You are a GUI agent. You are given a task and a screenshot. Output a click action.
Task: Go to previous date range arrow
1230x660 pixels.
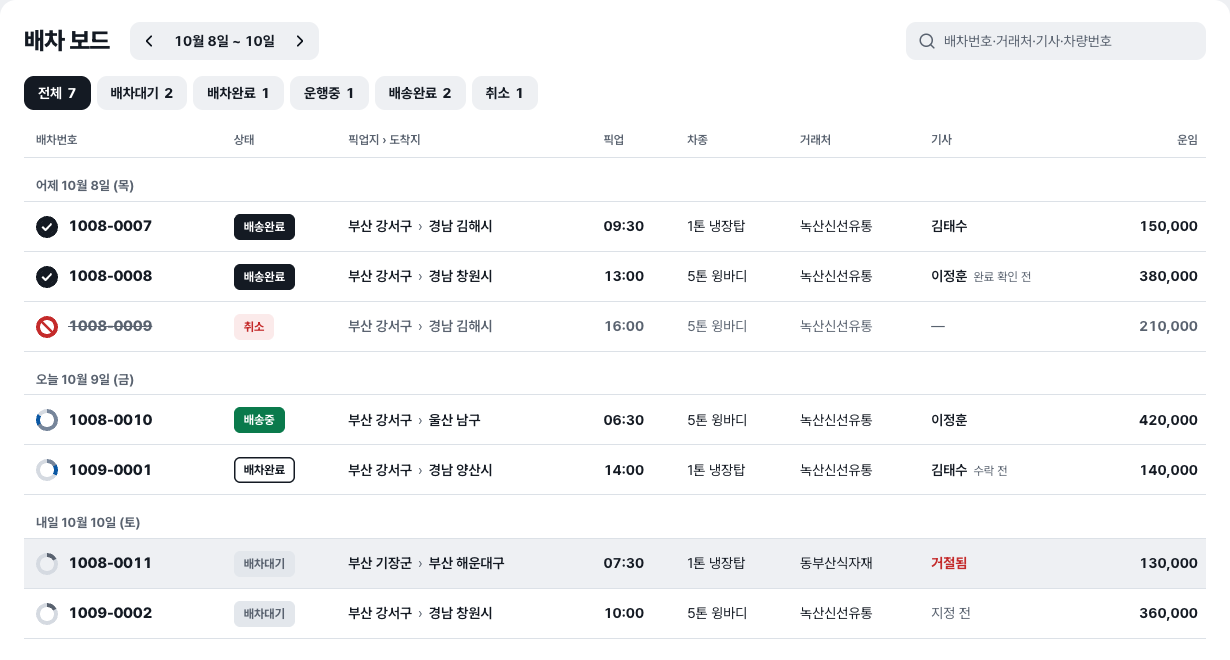pyautogui.click(x=149, y=41)
